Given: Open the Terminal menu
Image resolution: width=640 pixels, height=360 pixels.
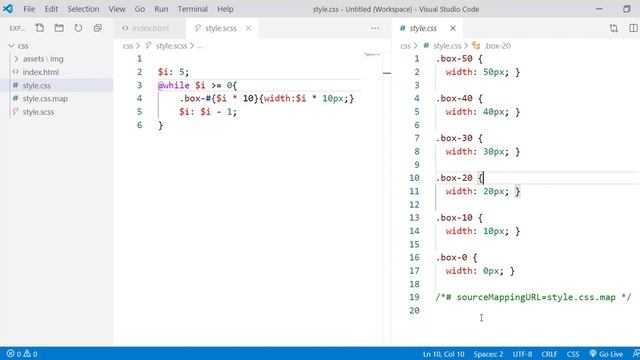Looking at the screenshot, I should (x=192, y=9).
